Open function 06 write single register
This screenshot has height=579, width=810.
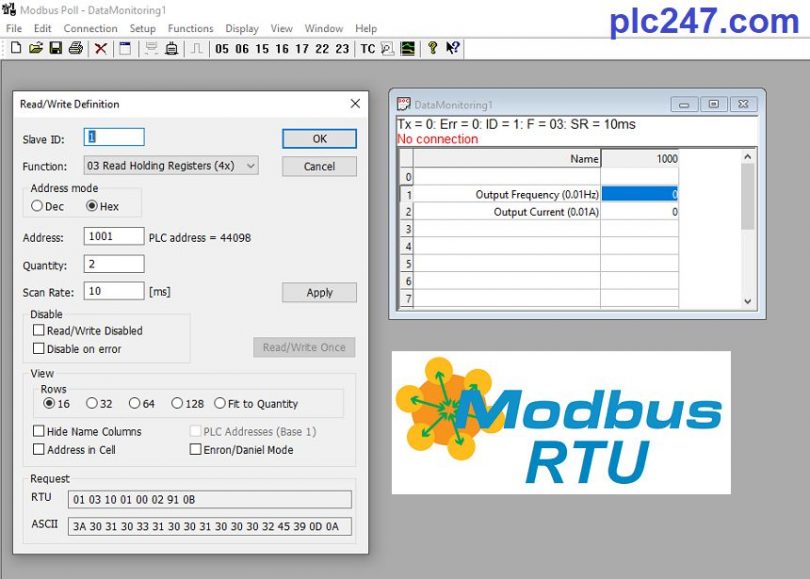point(242,49)
